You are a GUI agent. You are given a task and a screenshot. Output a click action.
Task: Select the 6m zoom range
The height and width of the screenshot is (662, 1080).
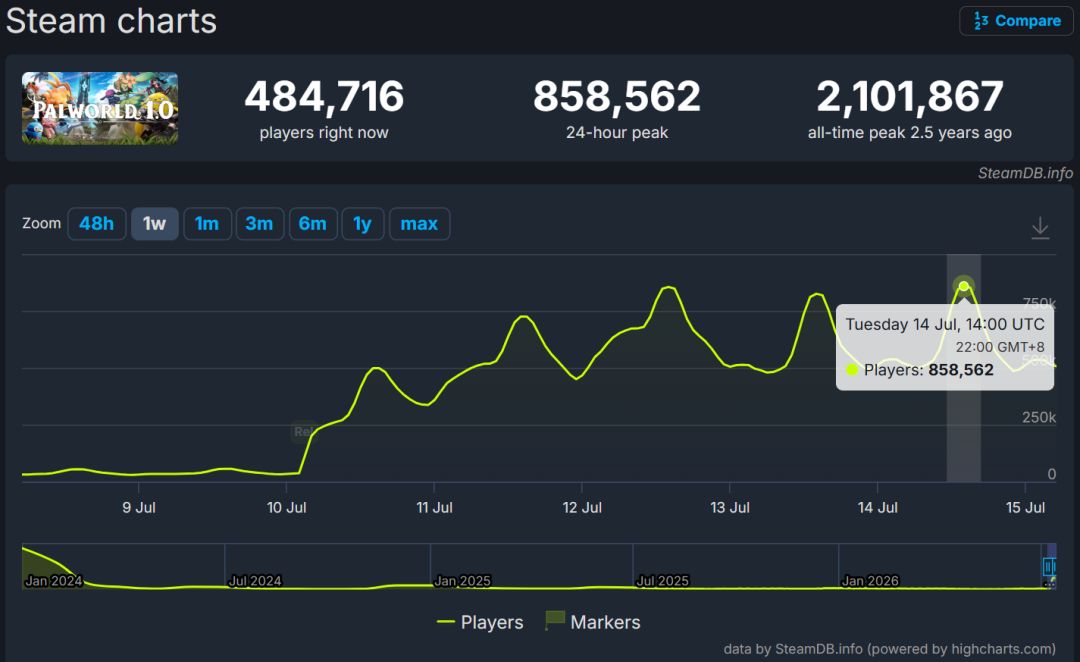pyautogui.click(x=313, y=224)
